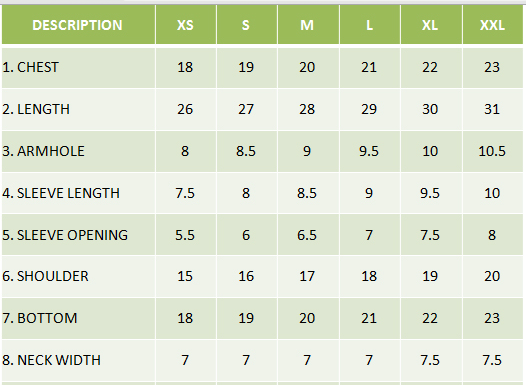The height and width of the screenshot is (385, 526).
Task: Select SLEEVE OPENING value 6 for S
Action: pyautogui.click(x=247, y=235)
